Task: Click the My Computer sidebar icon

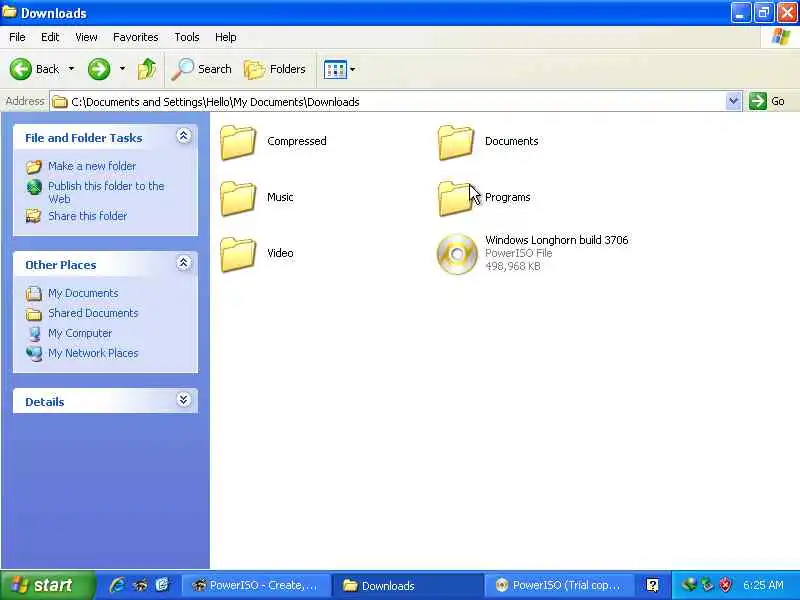Action: coord(34,334)
